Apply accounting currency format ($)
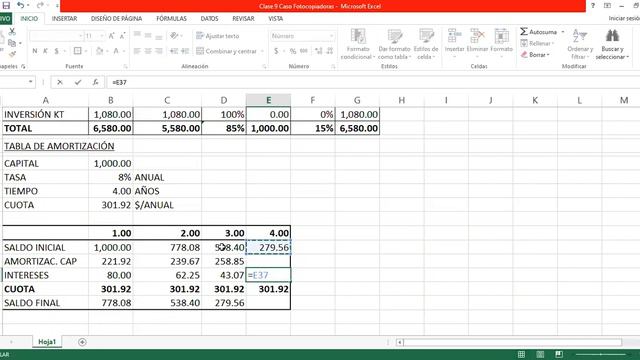The height and width of the screenshot is (360, 640). (276, 51)
